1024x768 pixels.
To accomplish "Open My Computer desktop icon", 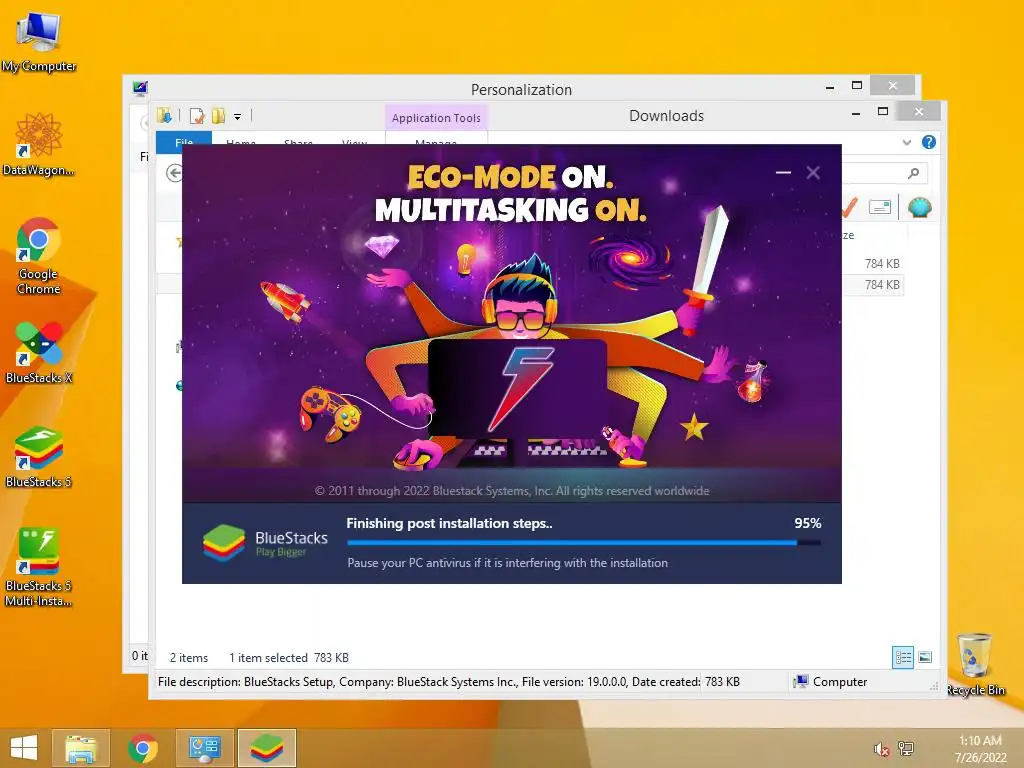I will (39, 41).
